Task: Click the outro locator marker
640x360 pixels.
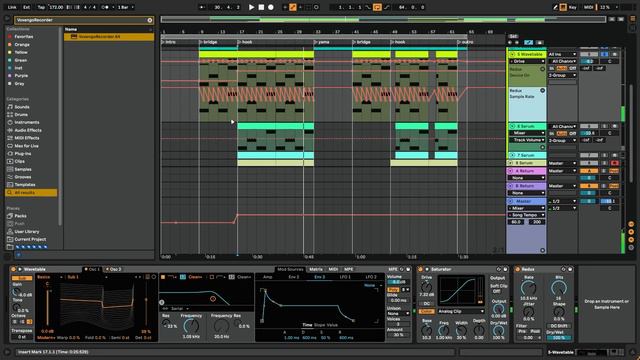Action: 466,42
